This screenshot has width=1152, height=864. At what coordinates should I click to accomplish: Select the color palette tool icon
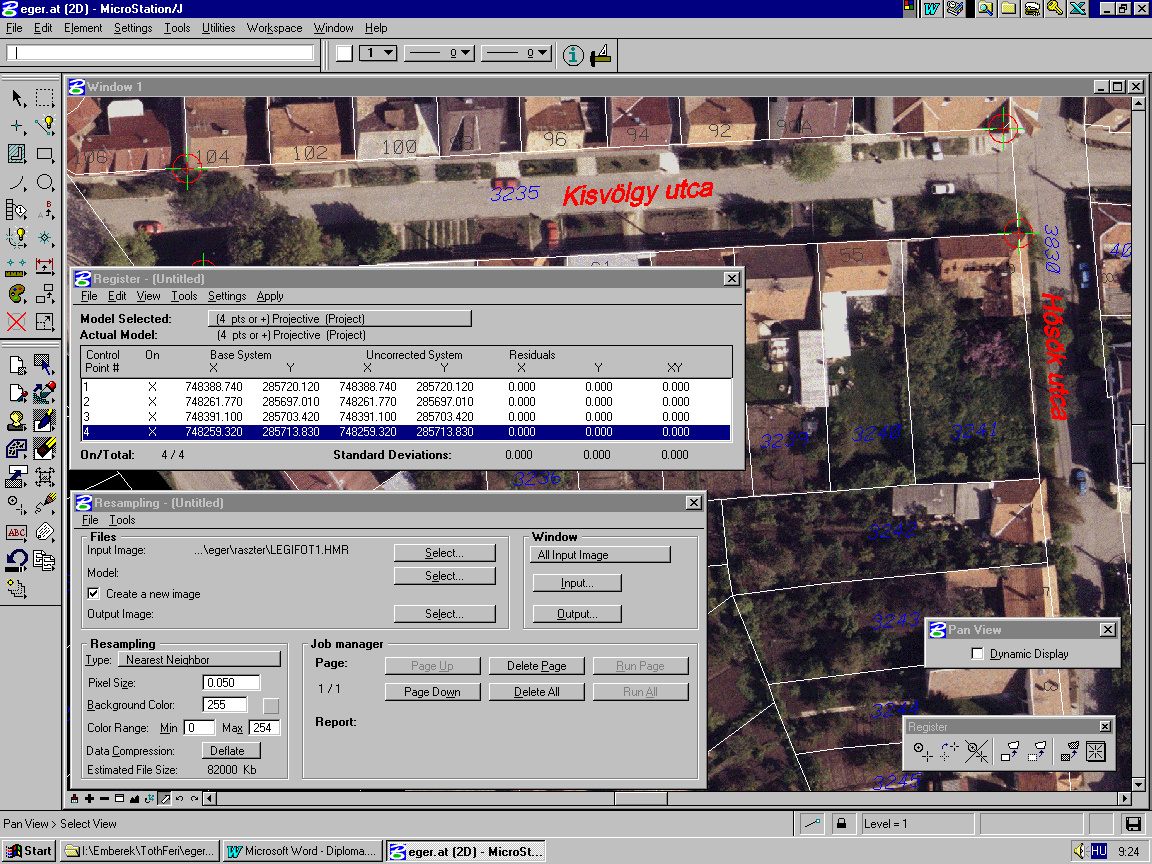point(17,294)
